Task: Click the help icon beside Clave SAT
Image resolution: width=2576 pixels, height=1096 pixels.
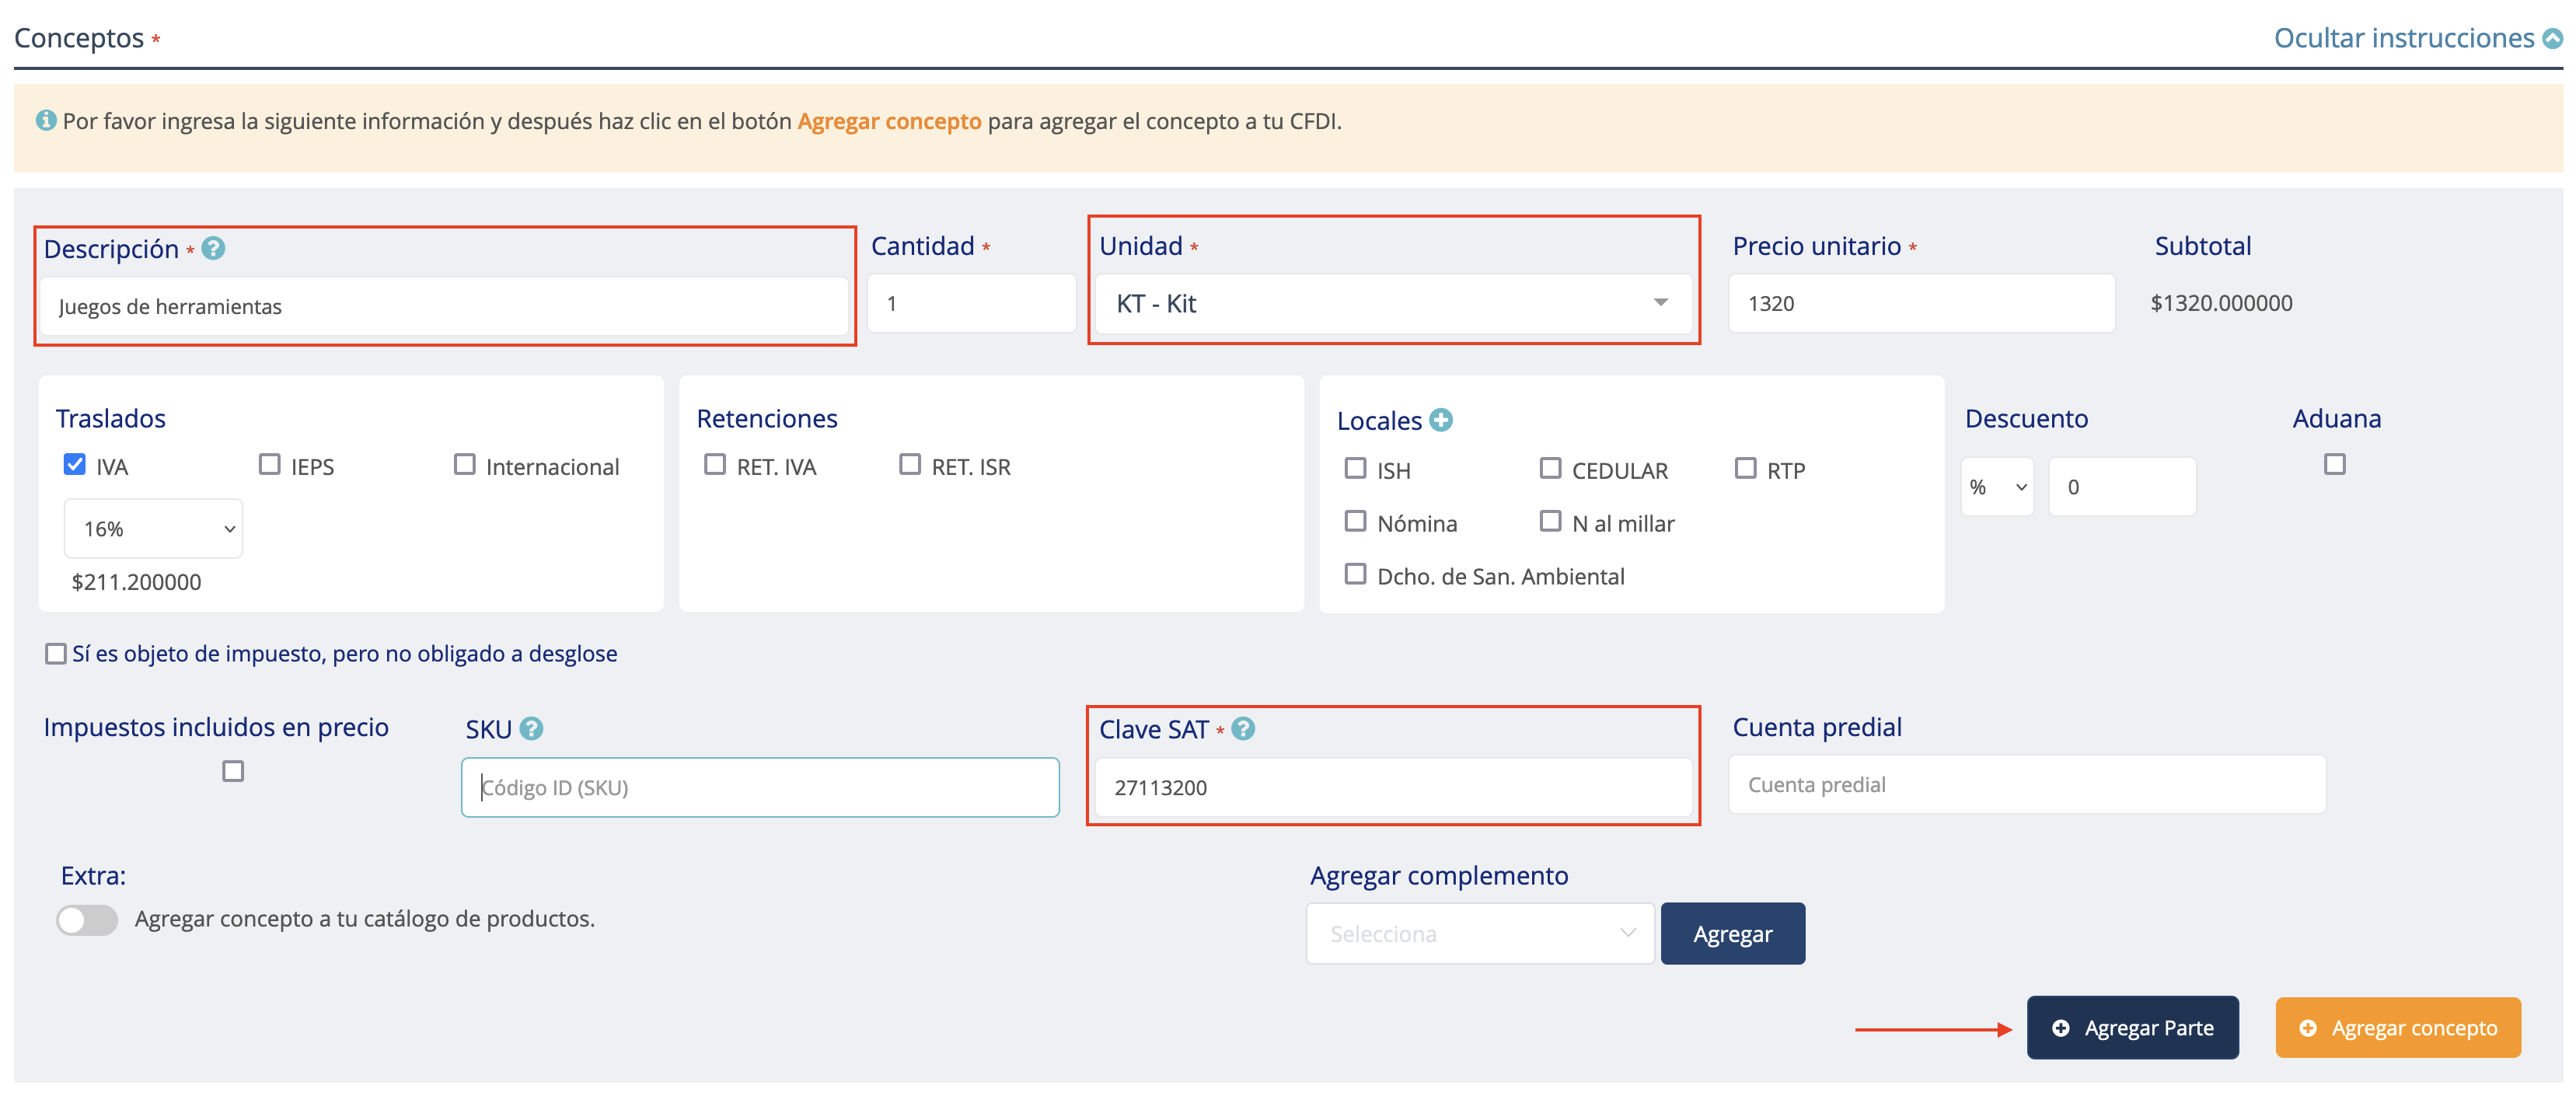Action: click(1243, 729)
